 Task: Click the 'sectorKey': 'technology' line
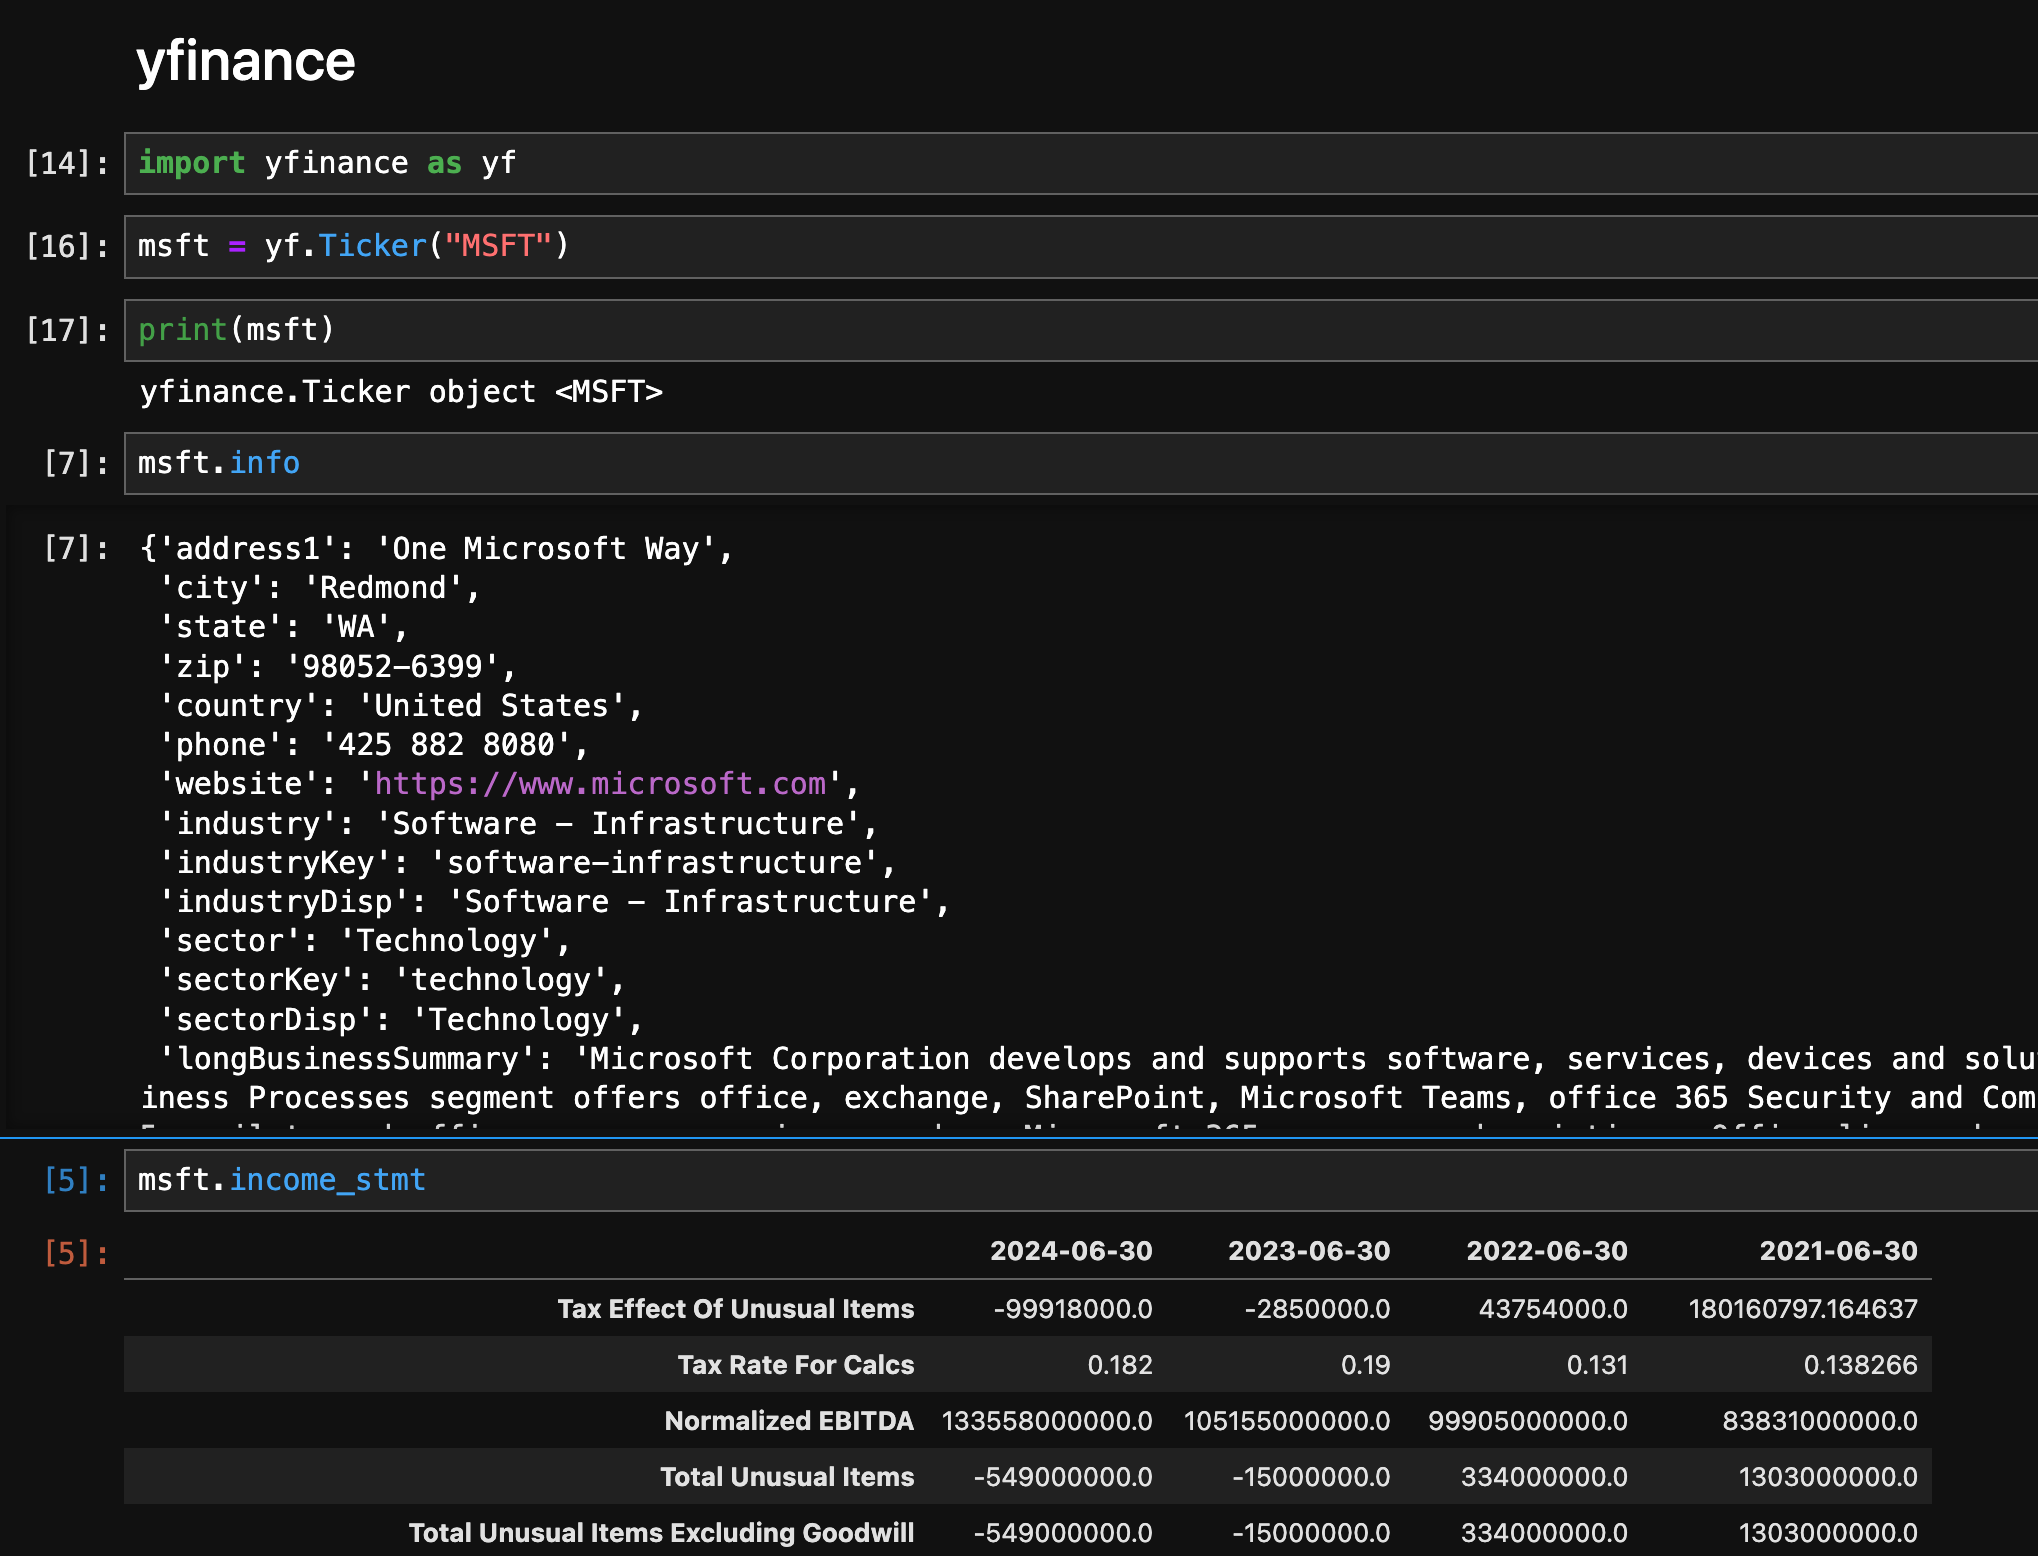coord(392,980)
